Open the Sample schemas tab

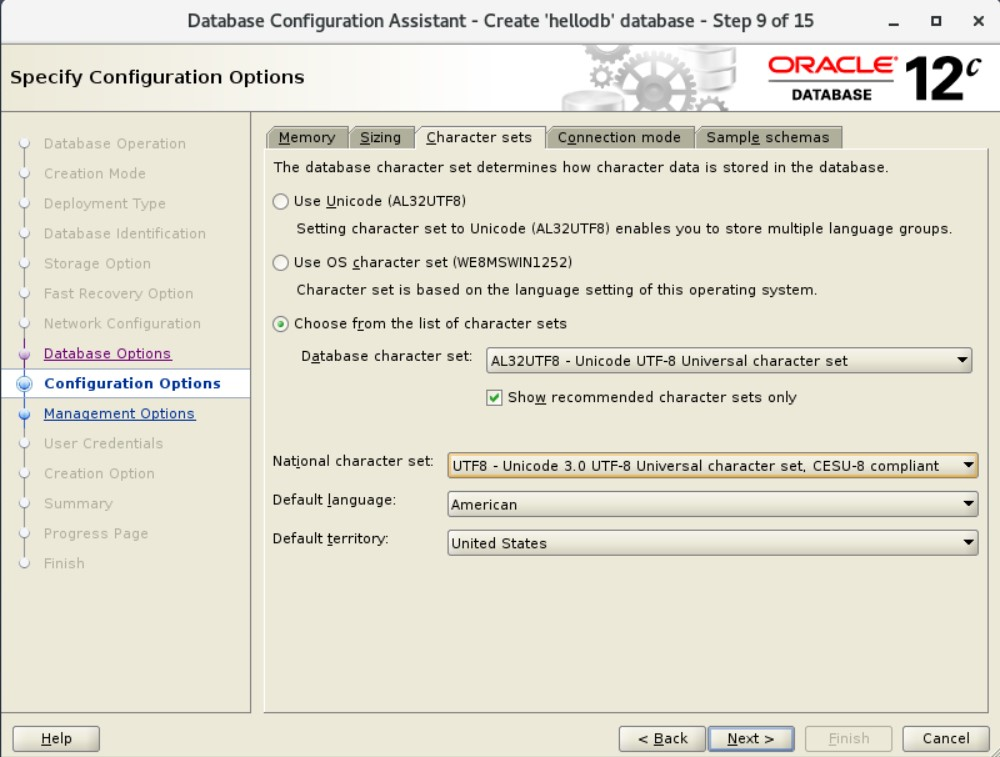pos(768,137)
